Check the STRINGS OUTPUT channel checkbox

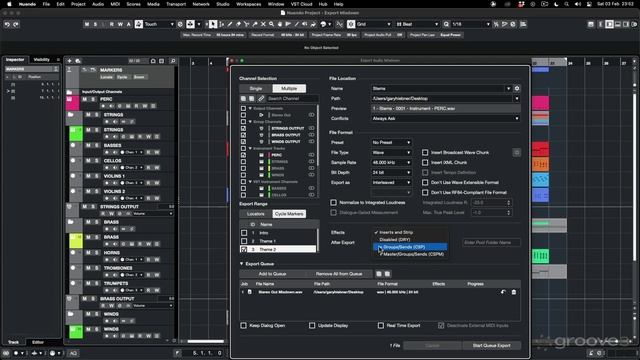tap(244, 128)
